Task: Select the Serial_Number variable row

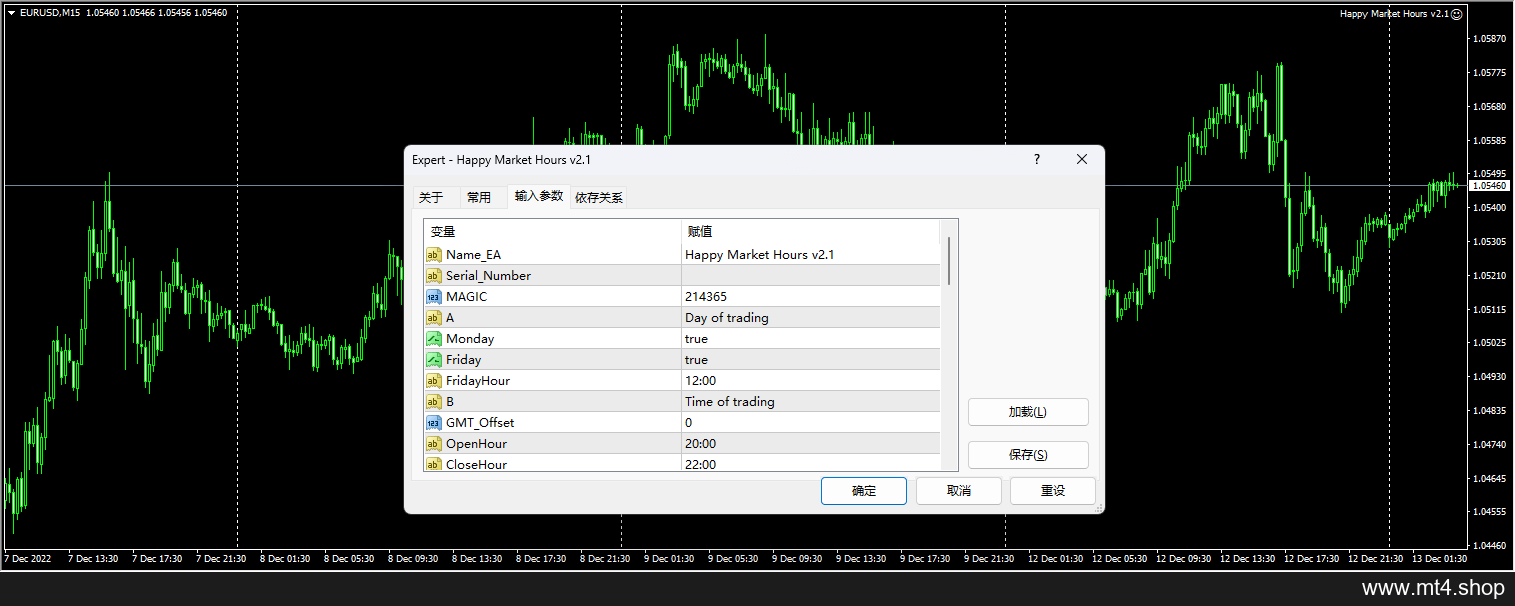Action: (x=682, y=276)
